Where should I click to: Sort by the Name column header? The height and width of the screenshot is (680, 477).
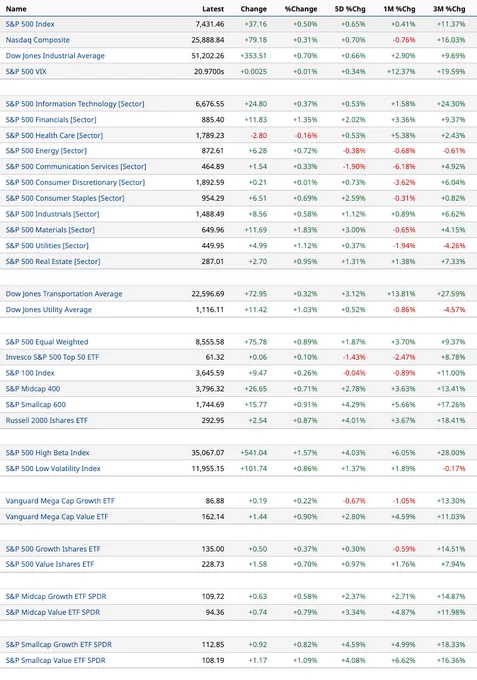point(16,9)
